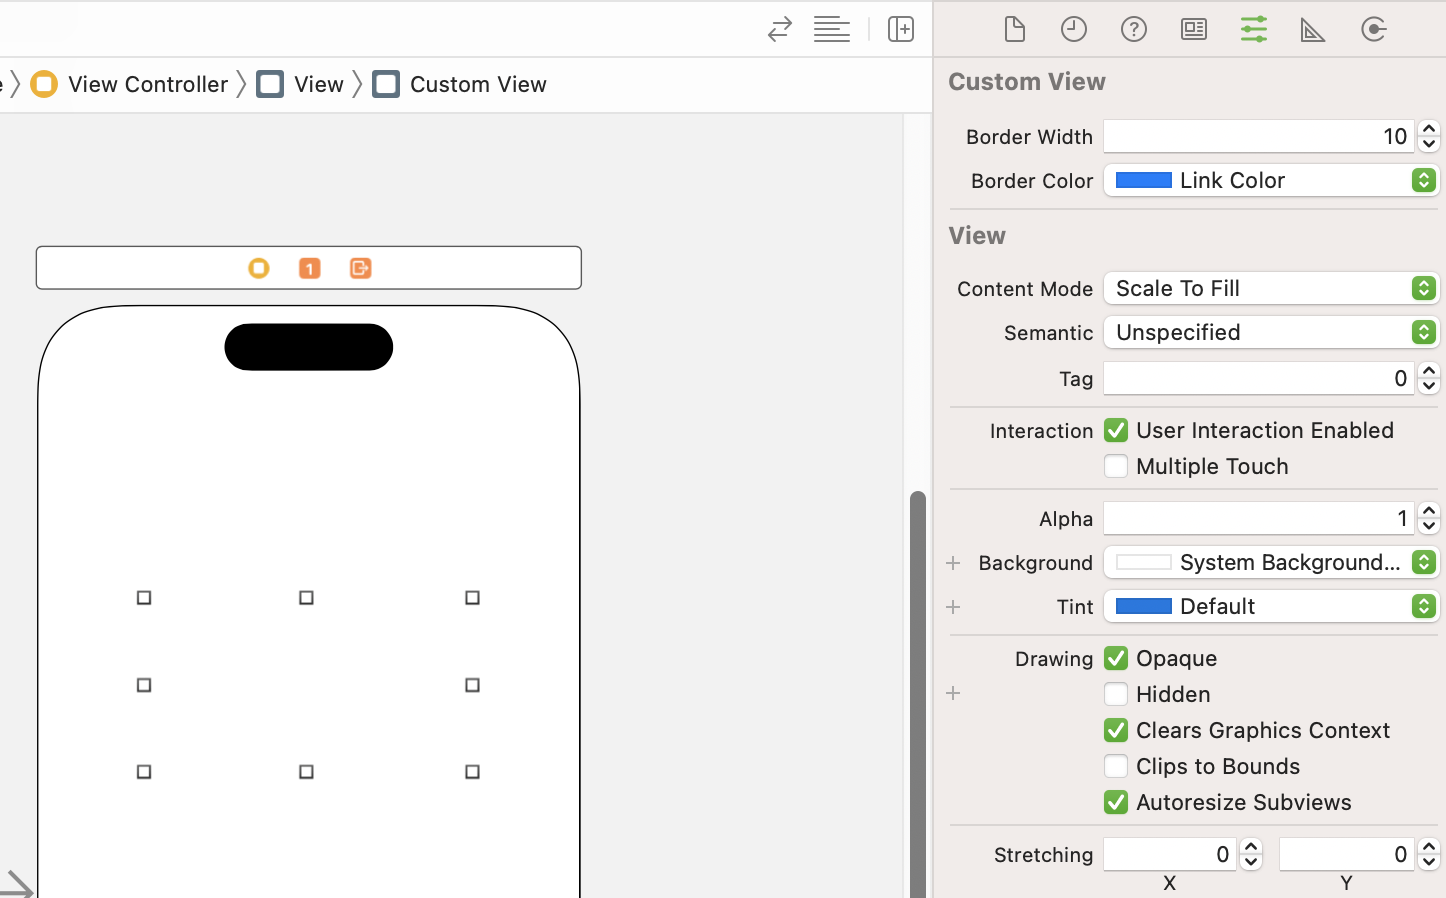Click the plus button beside Hidden
The width and height of the screenshot is (1446, 898).
(953, 693)
